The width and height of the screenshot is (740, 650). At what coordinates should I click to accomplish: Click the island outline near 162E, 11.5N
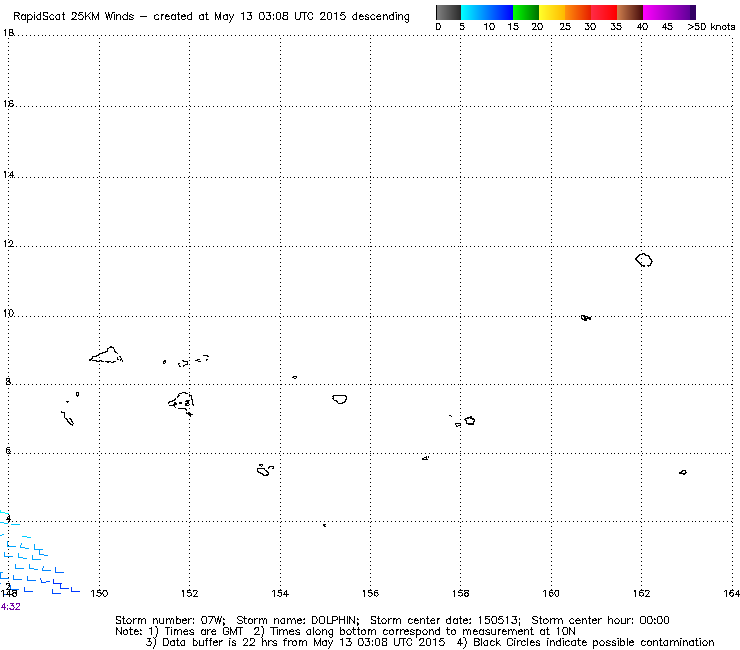(644, 260)
